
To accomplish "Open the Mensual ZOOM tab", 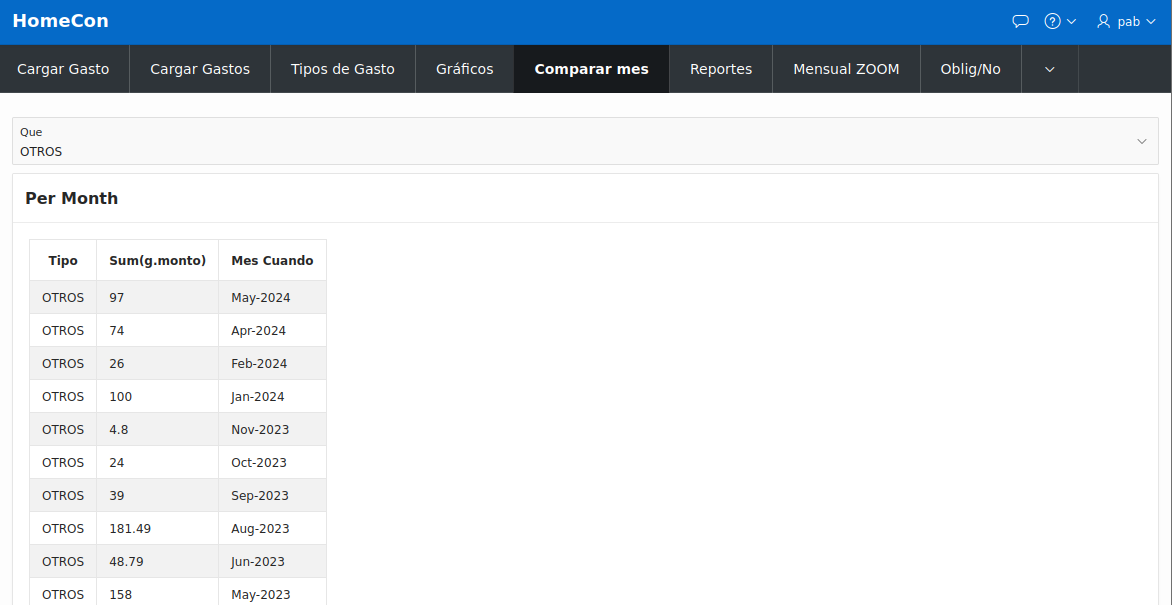I will point(846,69).
